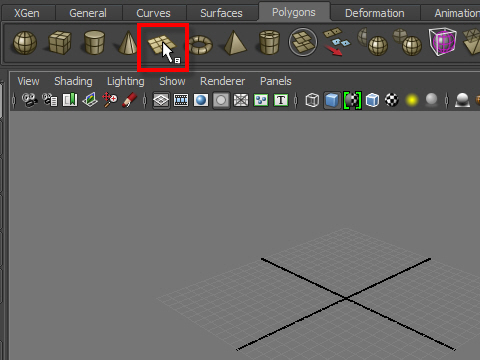Open the Shading panel menu
The height and width of the screenshot is (360, 480).
click(x=73, y=81)
